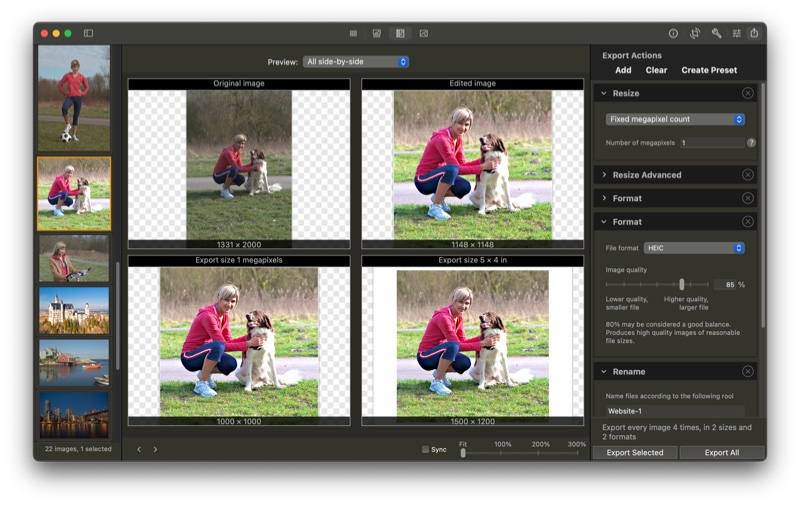Click Export Selected button
Screen dimensions: 800x505
coord(635,452)
